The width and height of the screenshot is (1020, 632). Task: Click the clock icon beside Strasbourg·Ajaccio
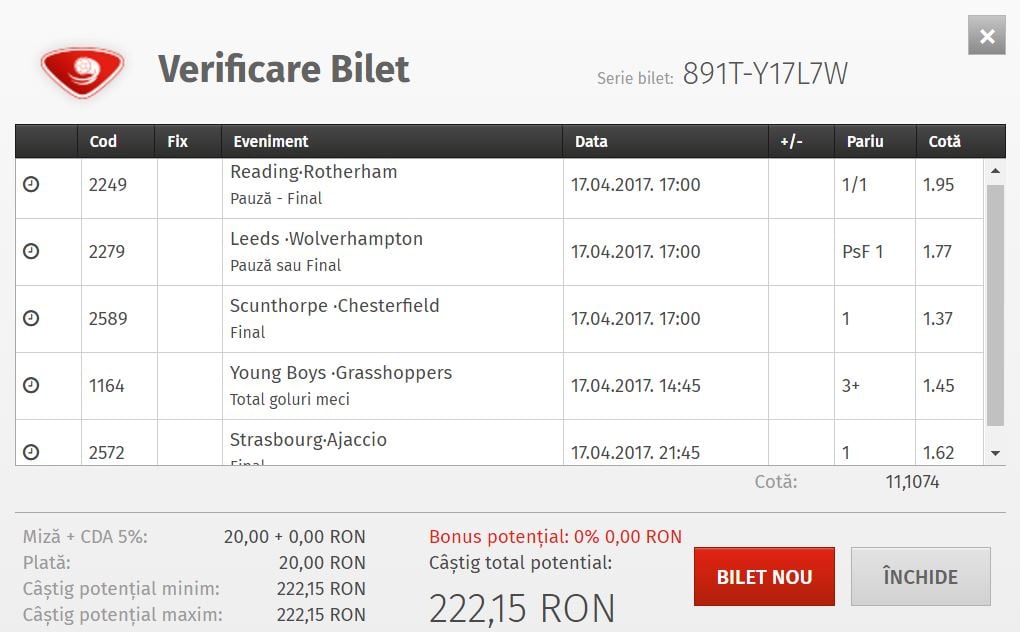[31, 453]
